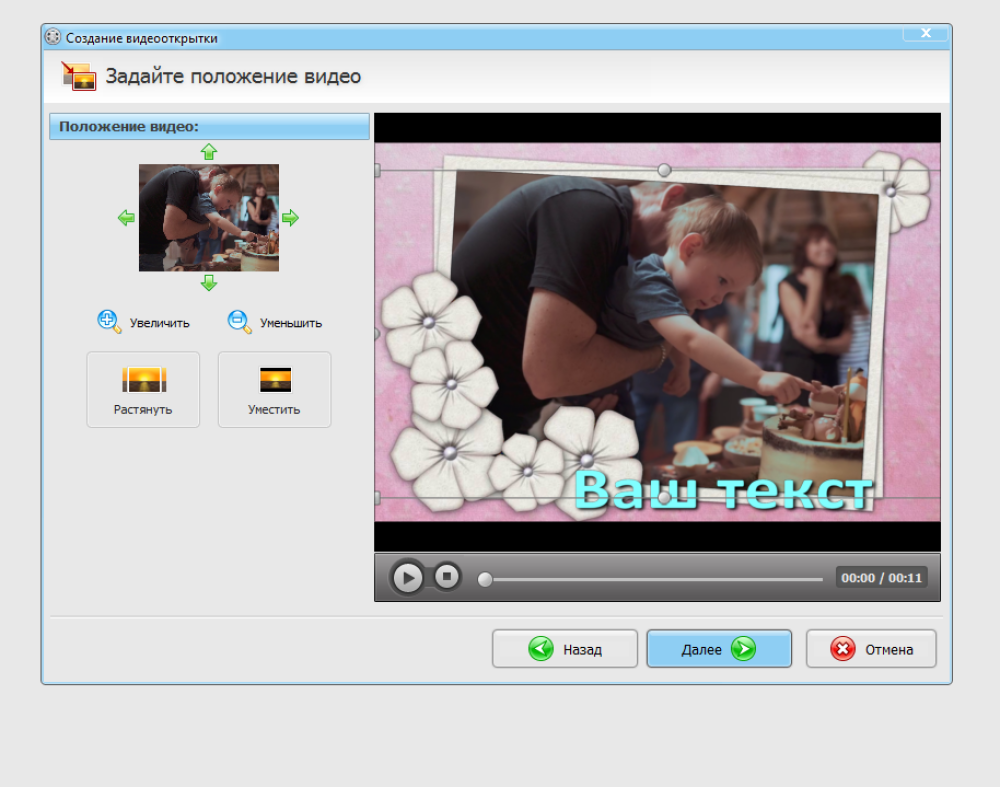The image size is (1000, 787).
Task: Zoom out with the Уменьшить magnifier
Action: pyautogui.click(x=239, y=321)
